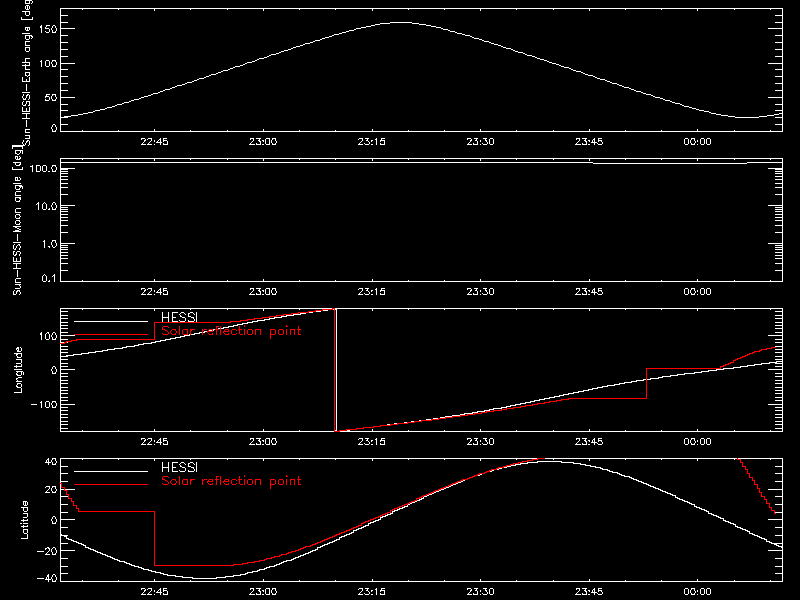Image resolution: width=800 pixels, height=600 pixels.
Task: Click 23:15 under the Earth angle plot
Action: tap(371, 142)
